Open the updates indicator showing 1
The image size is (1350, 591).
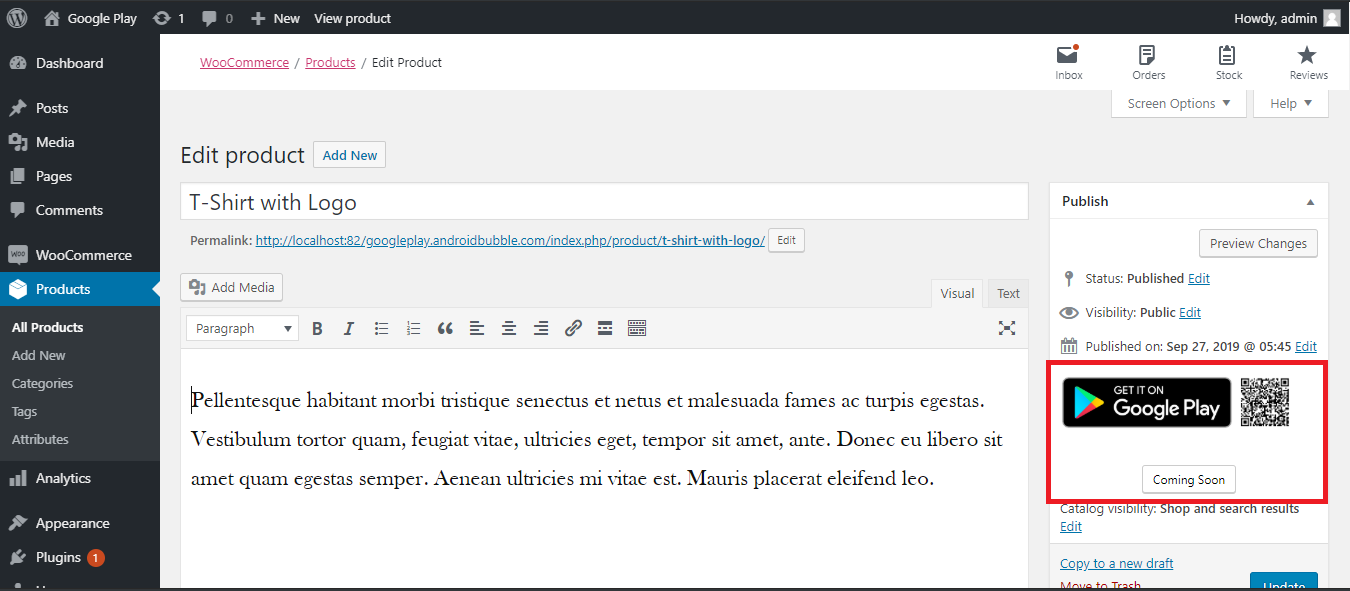[x=169, y=18]
